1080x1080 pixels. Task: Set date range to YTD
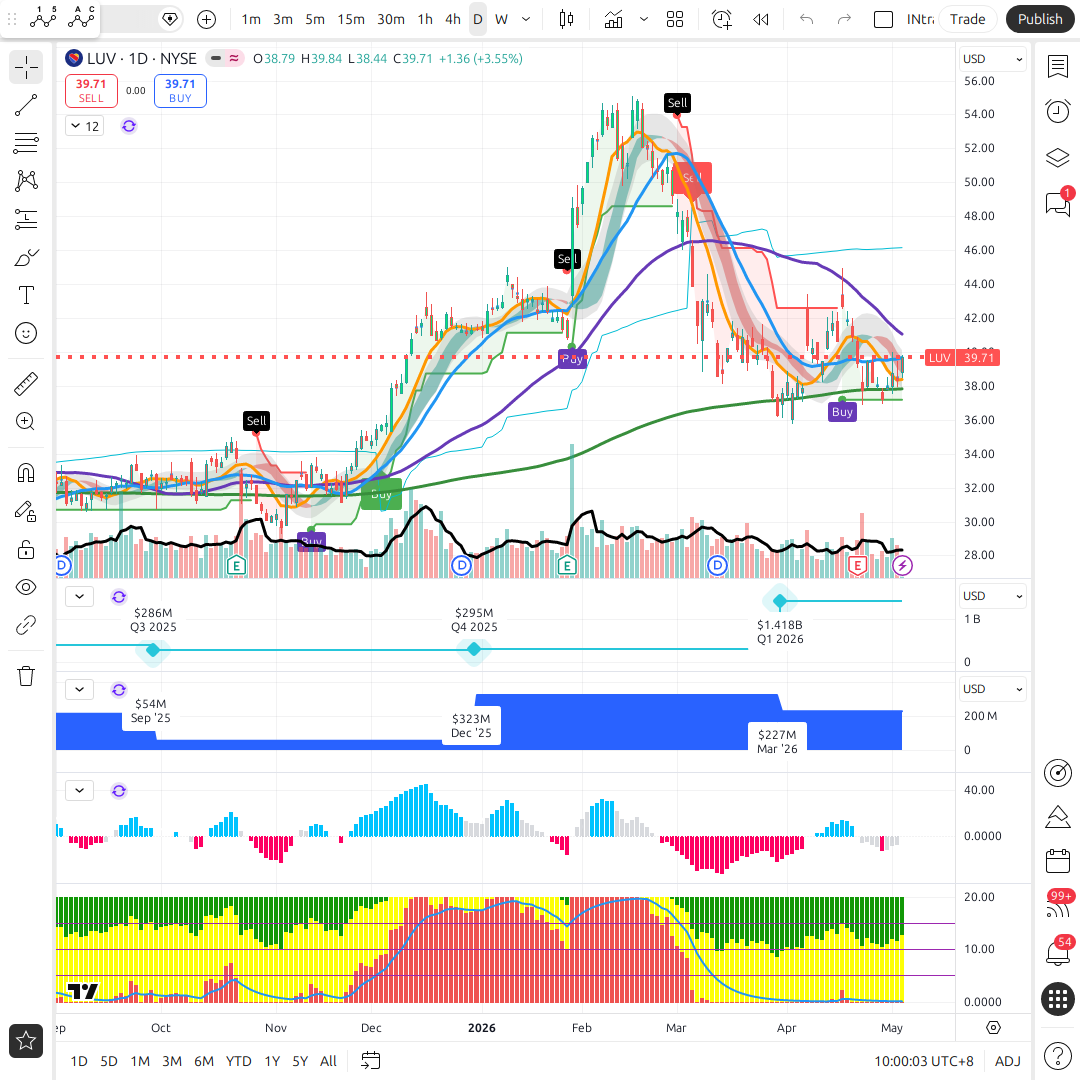239,1061
